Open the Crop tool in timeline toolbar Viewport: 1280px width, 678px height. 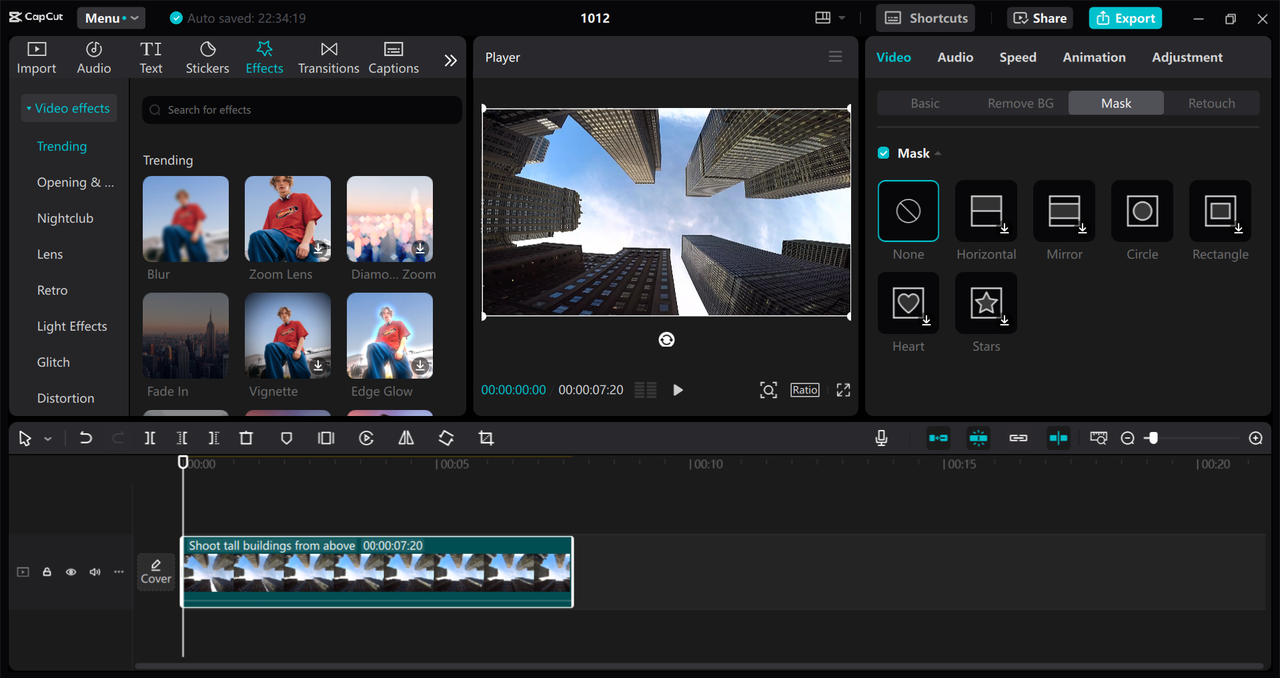[486, 438]
